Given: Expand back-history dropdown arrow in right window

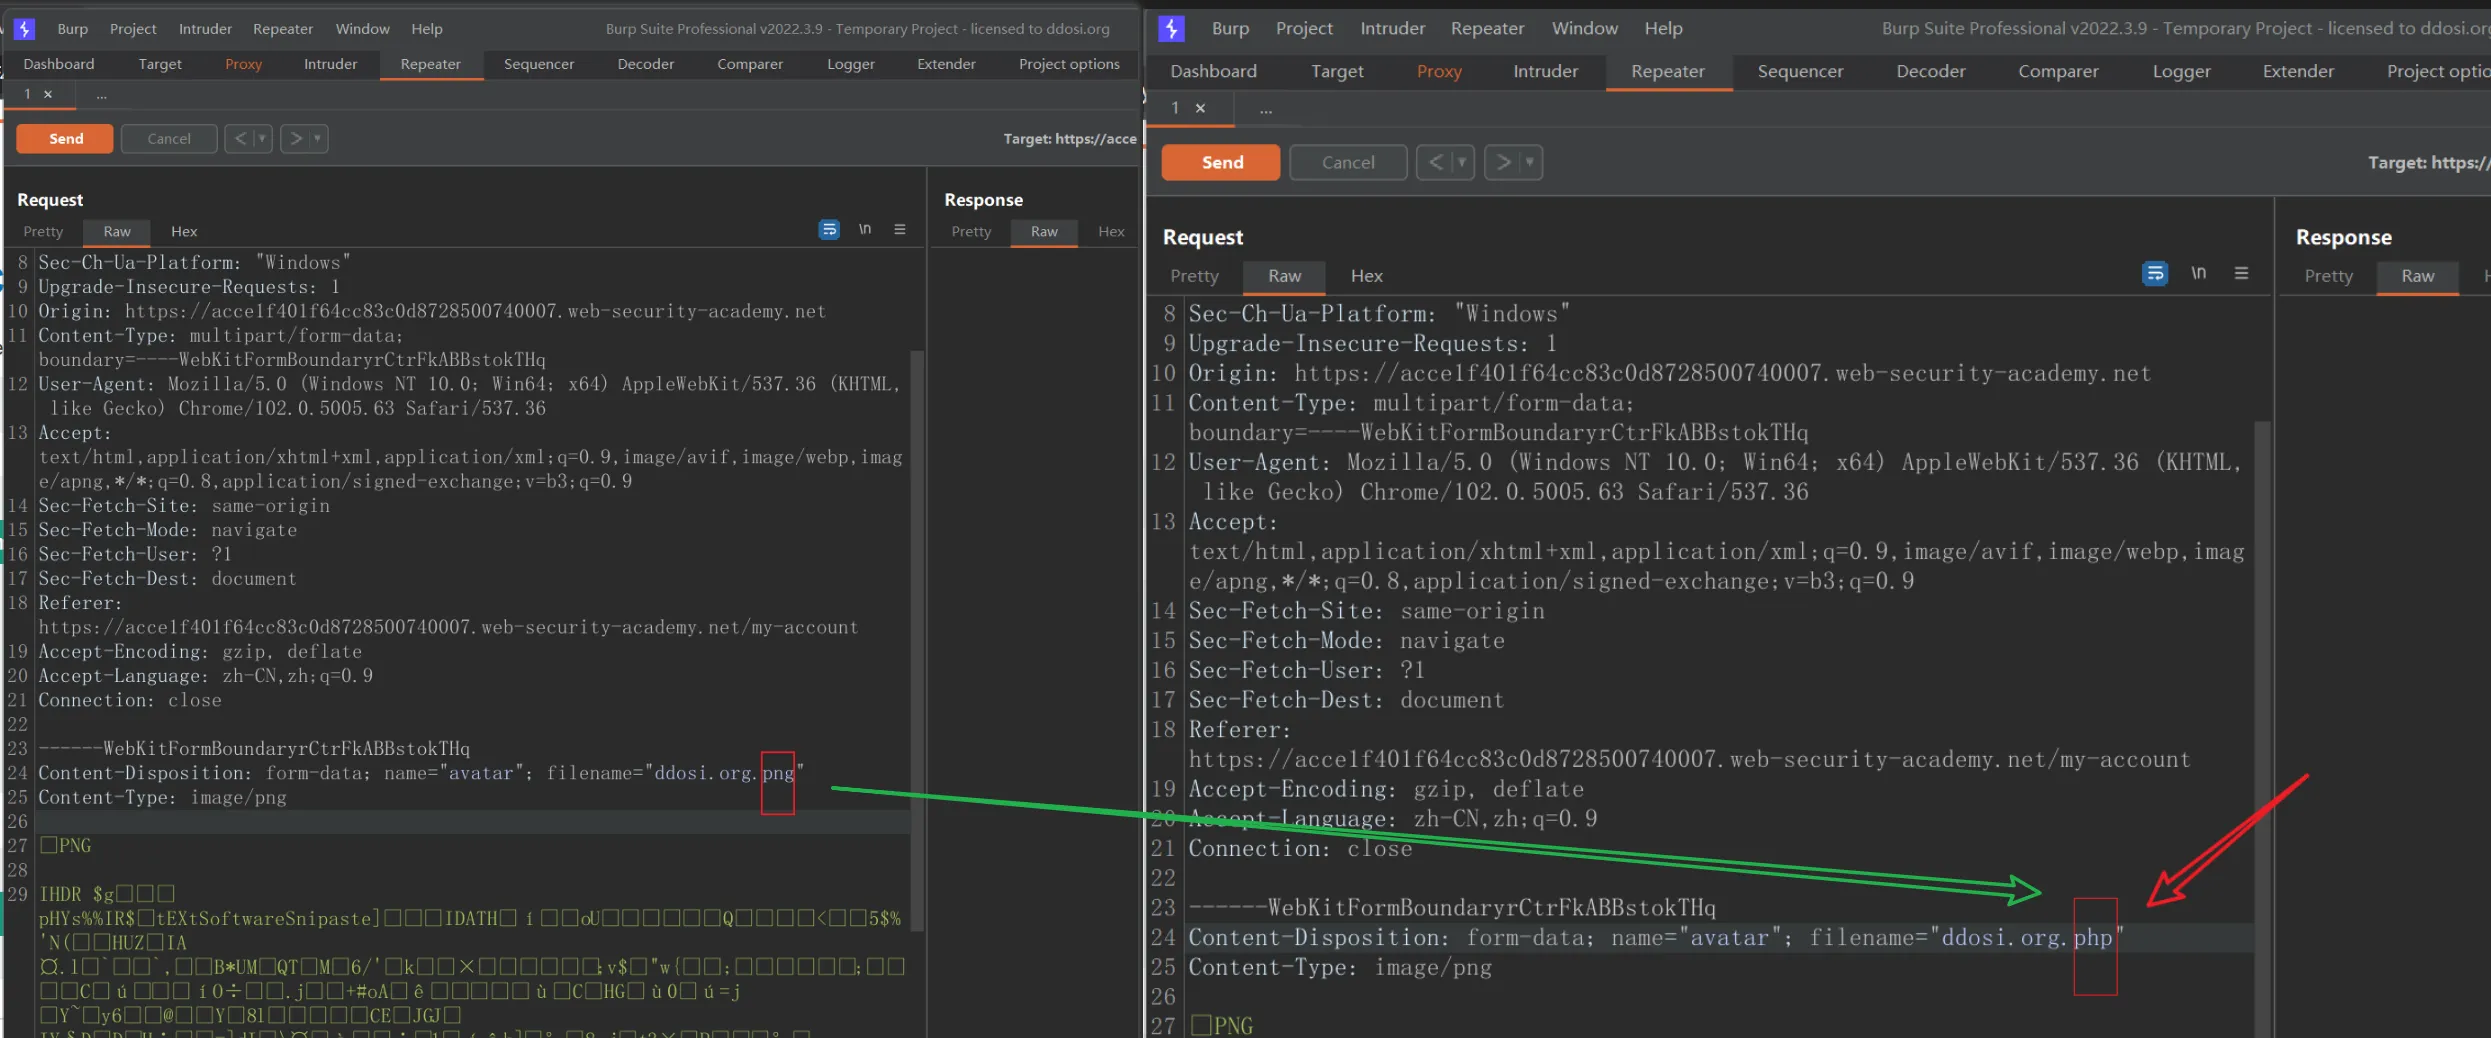Looking at the screenshot, I should click(x=1461, y=162).
